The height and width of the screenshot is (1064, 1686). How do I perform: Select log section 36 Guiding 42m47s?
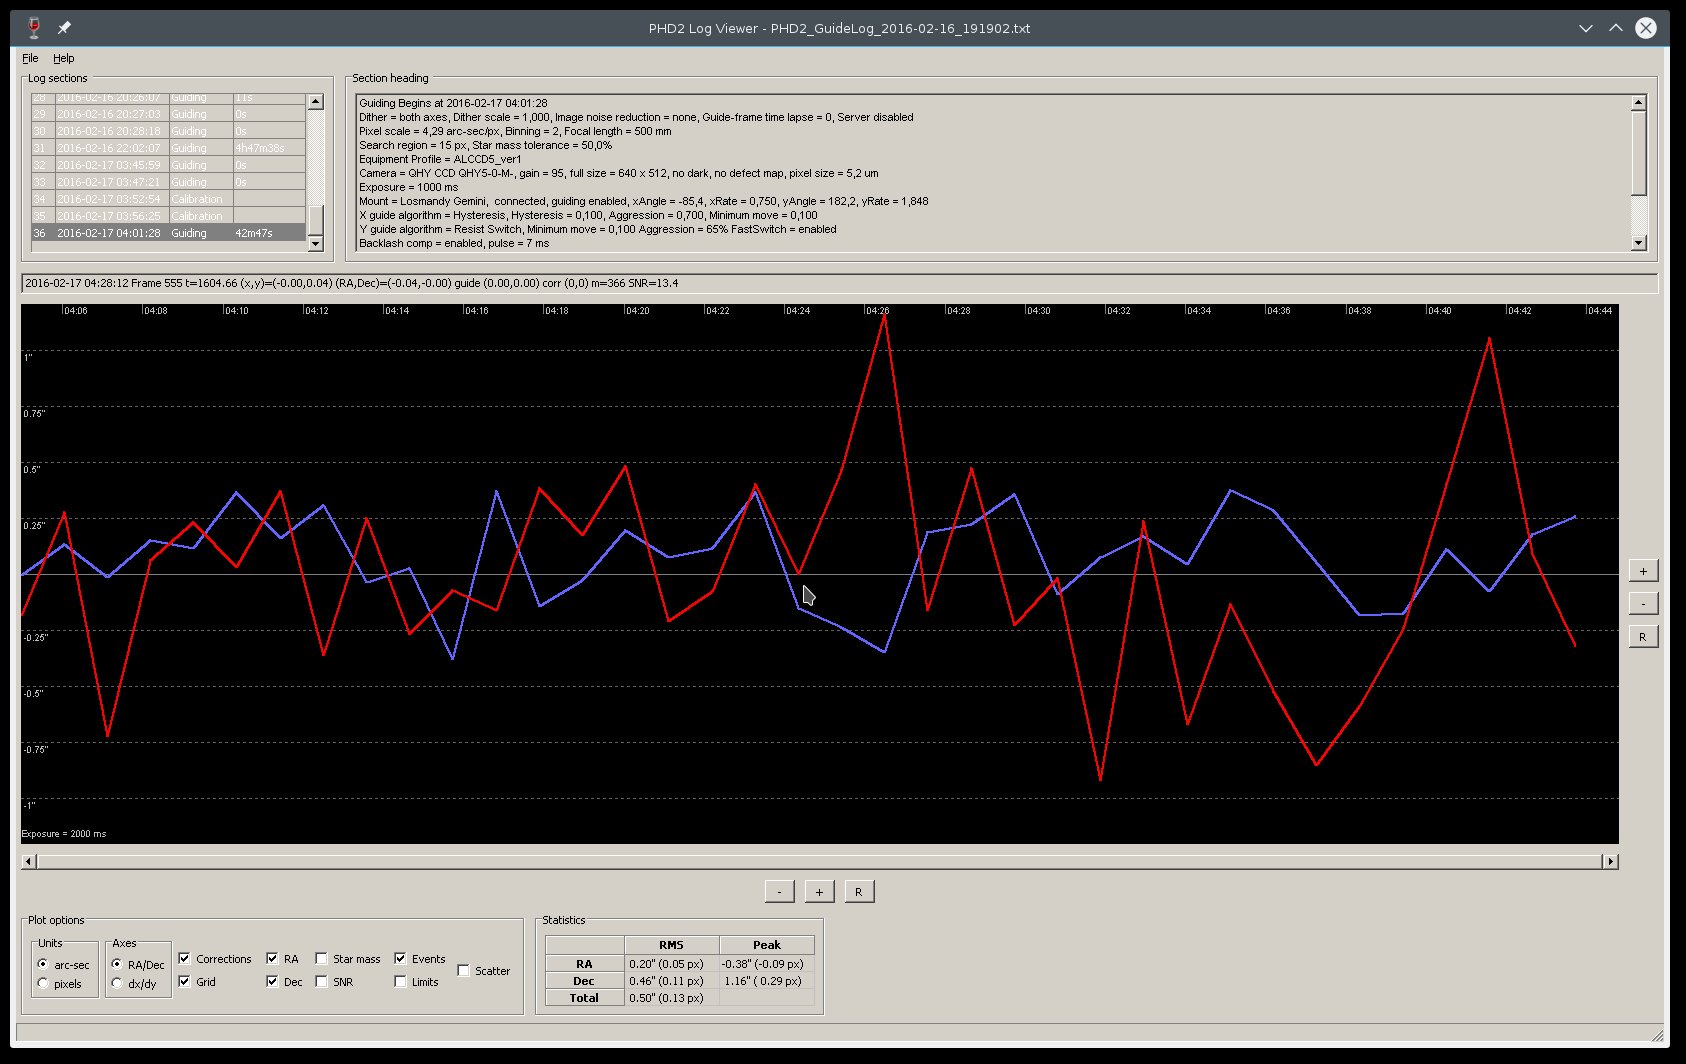[168, 233]
